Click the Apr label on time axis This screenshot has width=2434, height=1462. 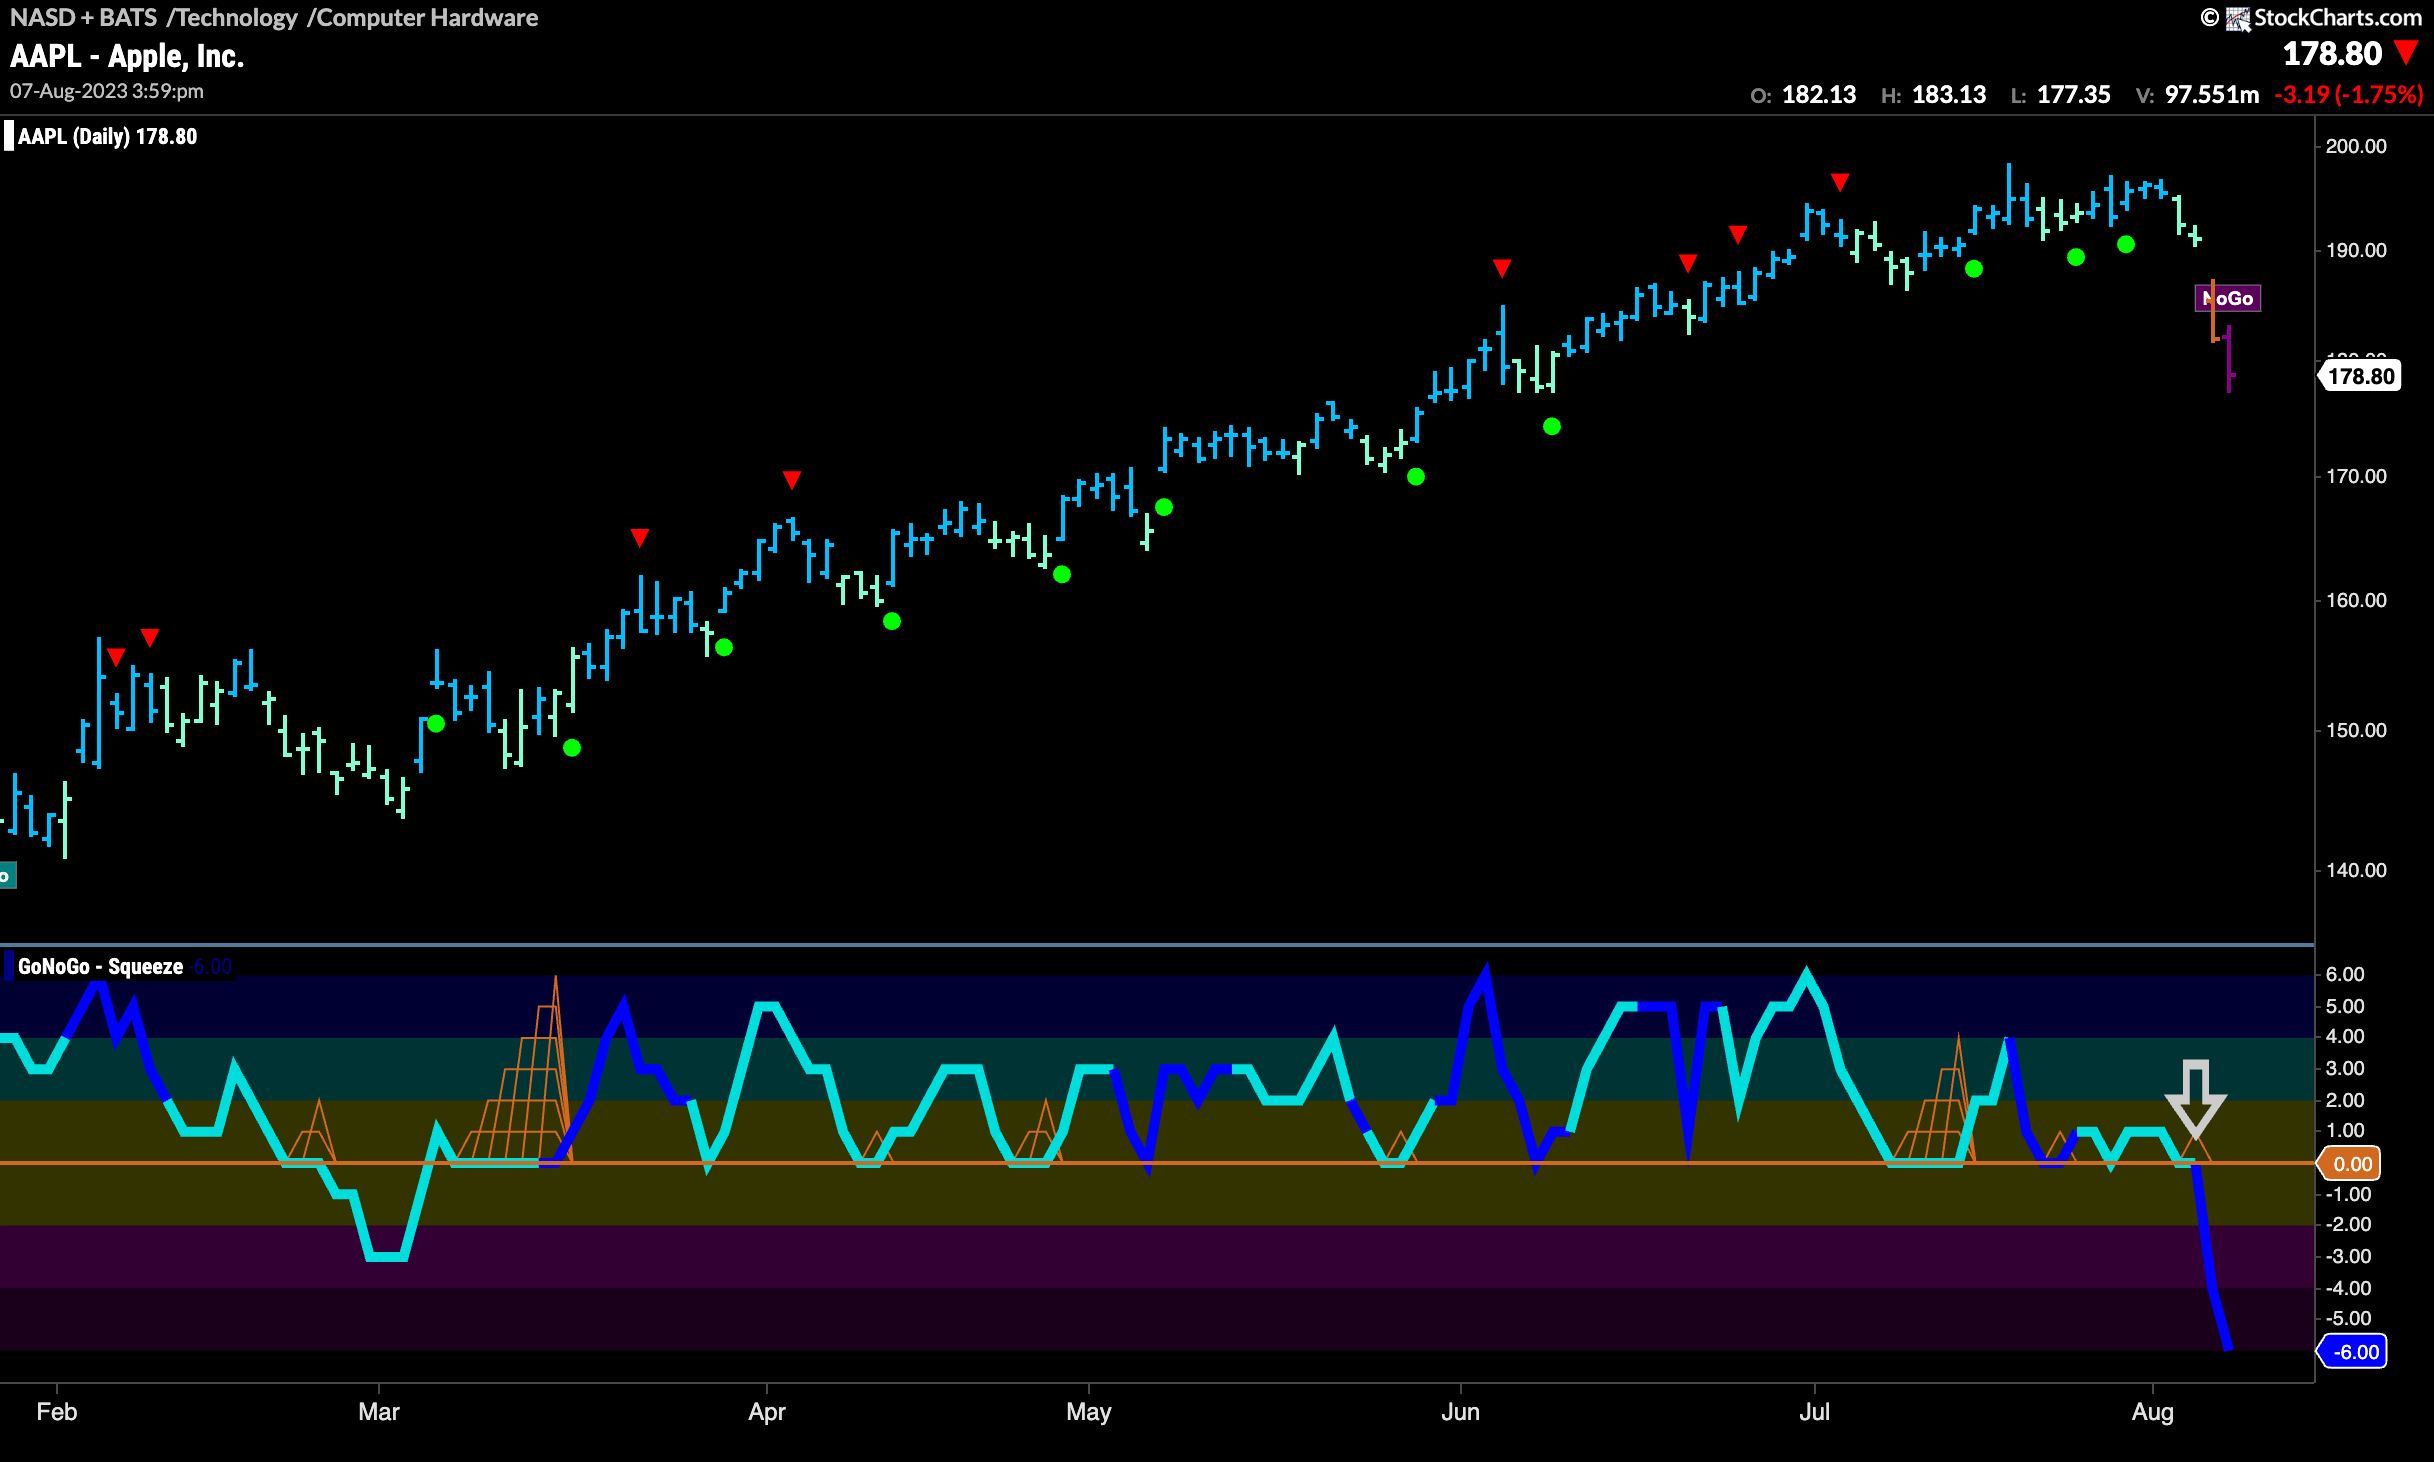[x=767, y=1411]
